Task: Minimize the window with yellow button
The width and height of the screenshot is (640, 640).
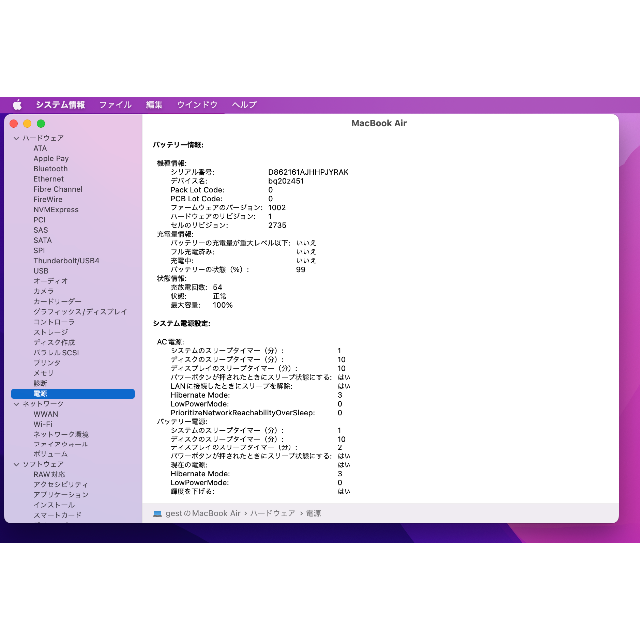Action: coord(27,124)
